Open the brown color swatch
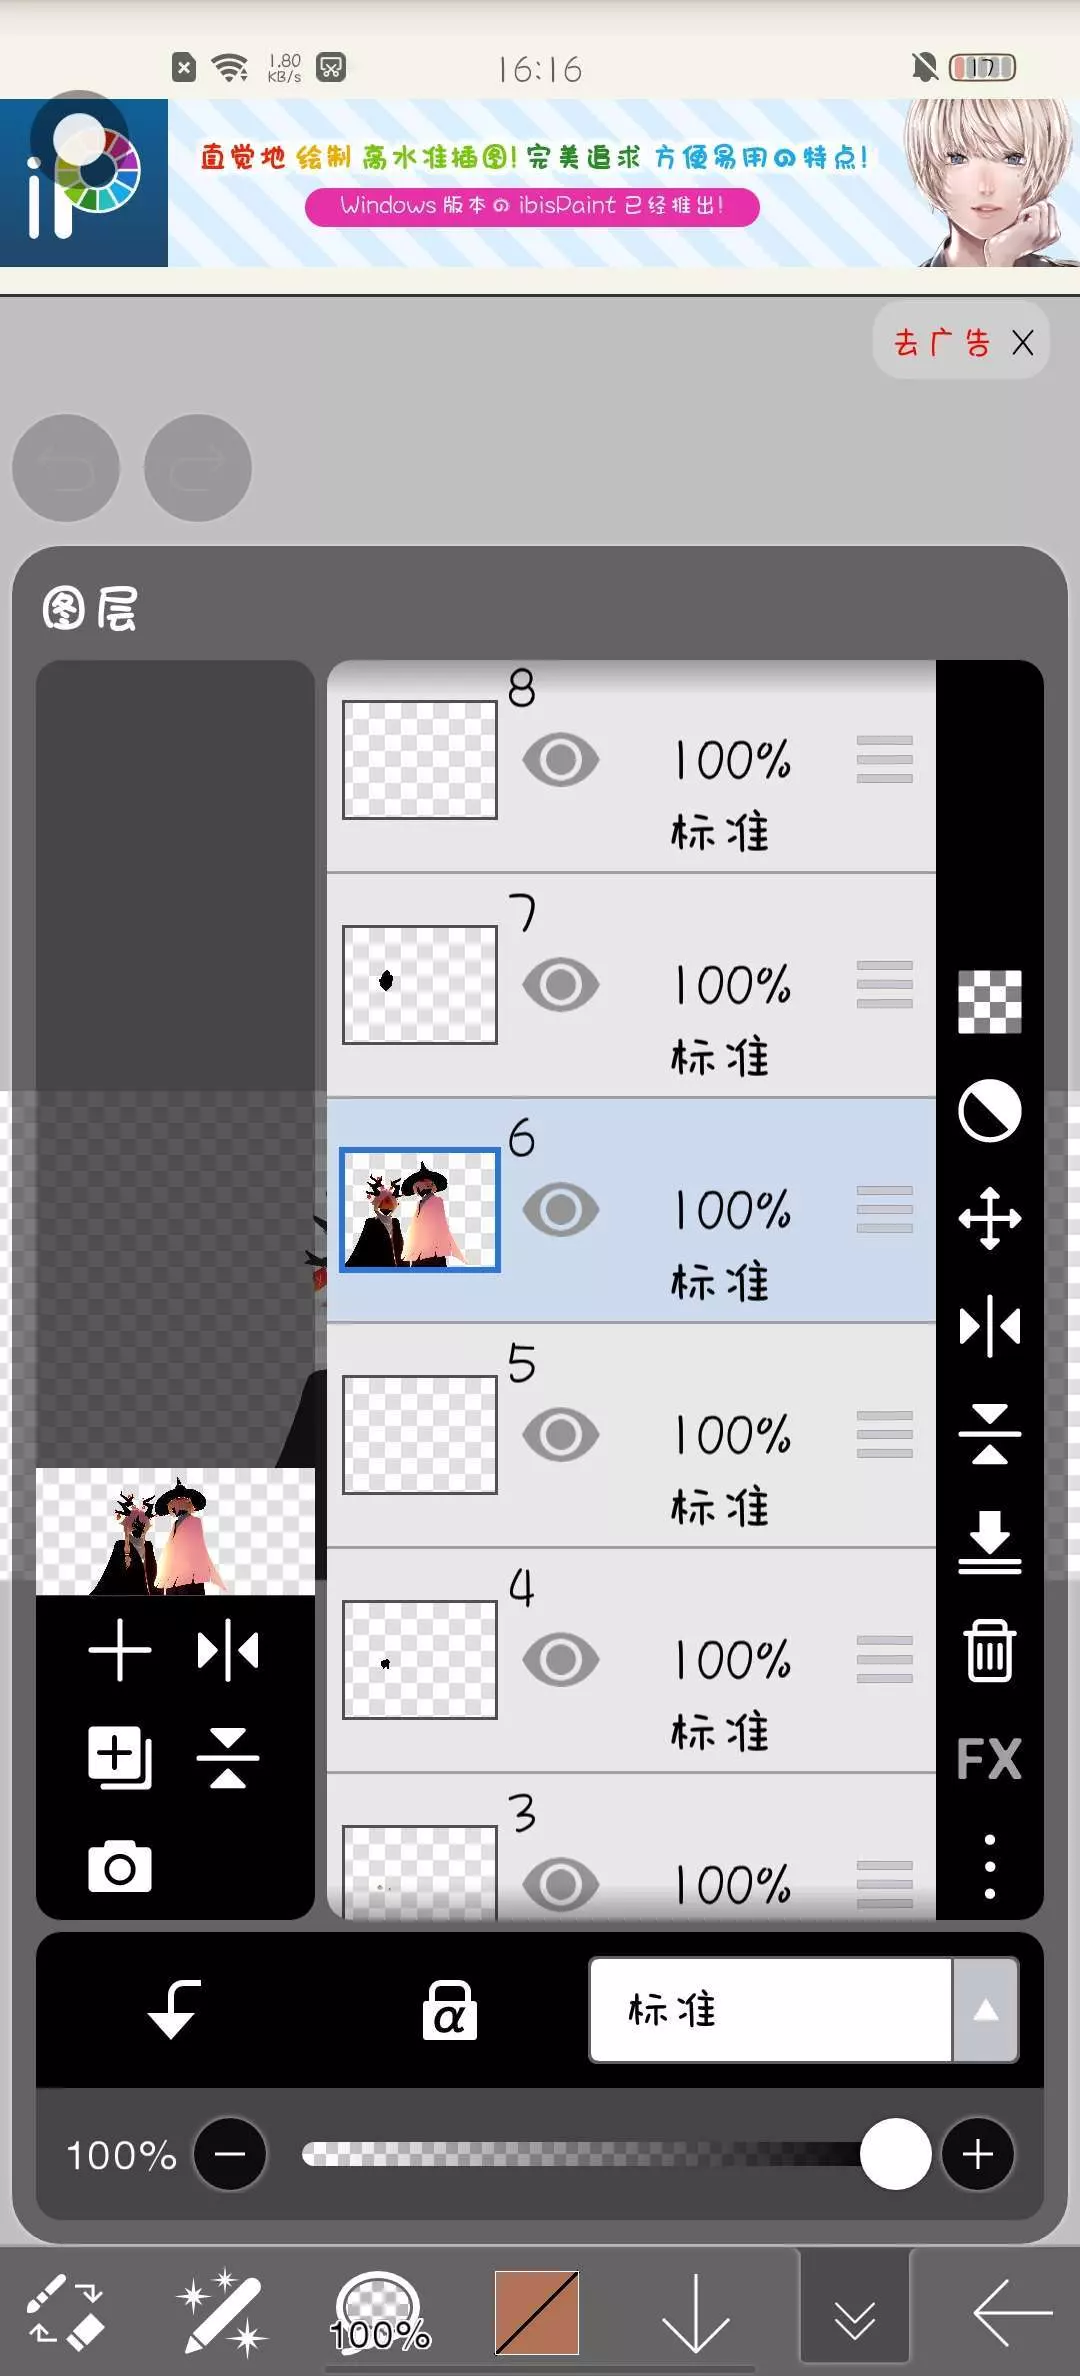 pos(537,2313)
